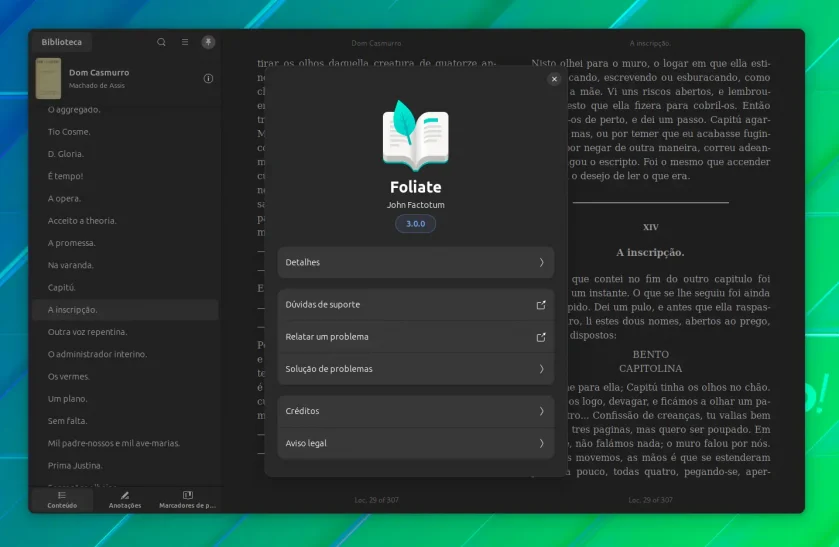Click the 'John Factotum' developer name
840x547 pixels.
pos(416,205)
